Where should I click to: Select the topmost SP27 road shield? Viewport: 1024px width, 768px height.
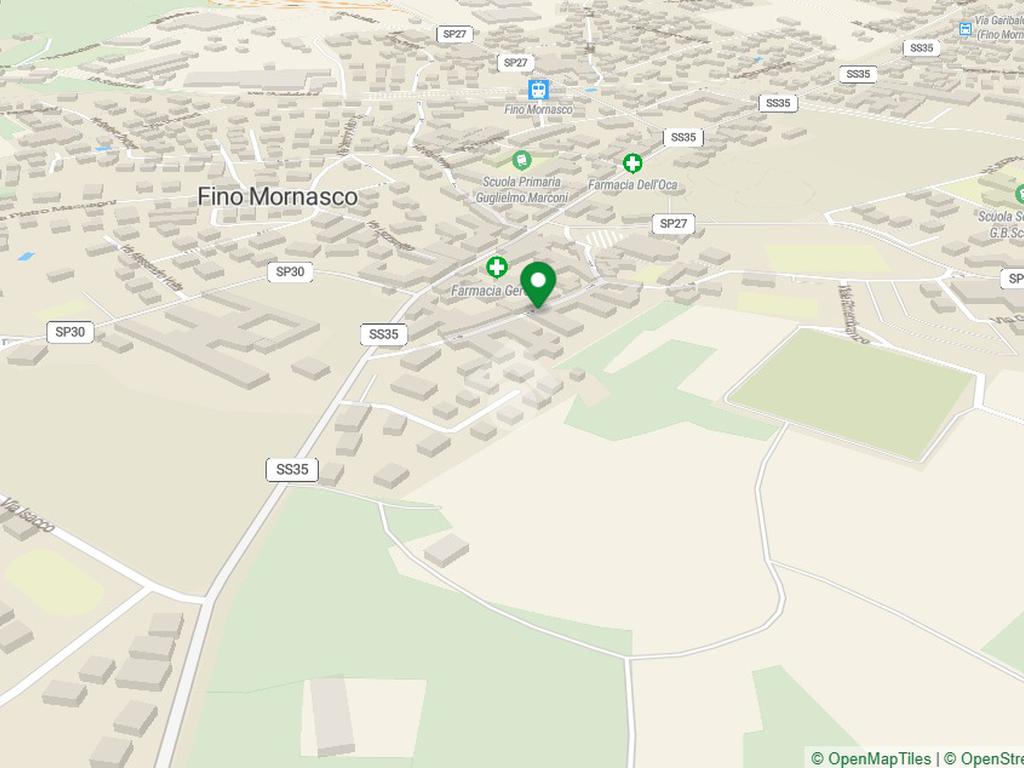click(x=455, y=34)
